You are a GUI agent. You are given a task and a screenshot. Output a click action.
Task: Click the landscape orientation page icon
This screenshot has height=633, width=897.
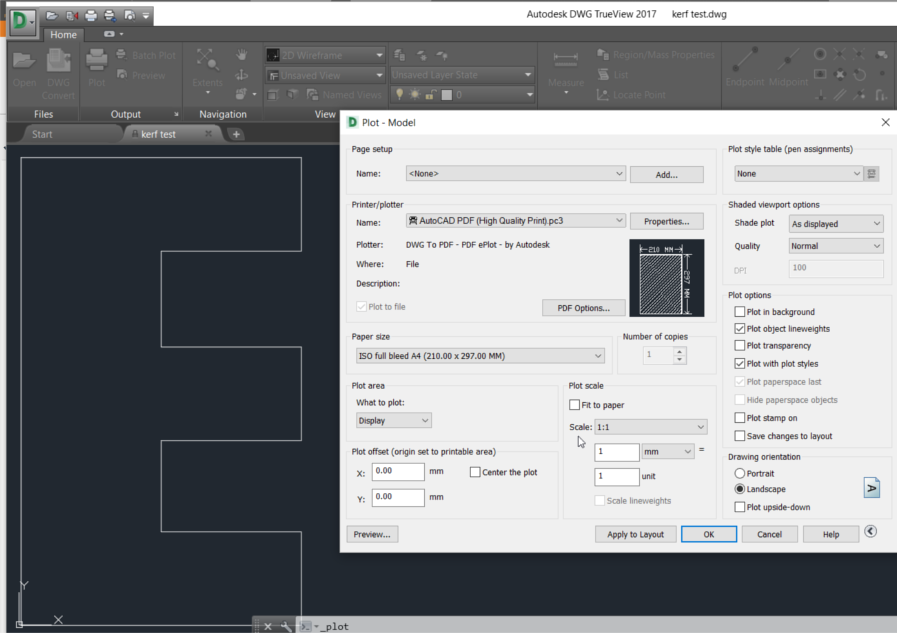[x=871, y=488]
